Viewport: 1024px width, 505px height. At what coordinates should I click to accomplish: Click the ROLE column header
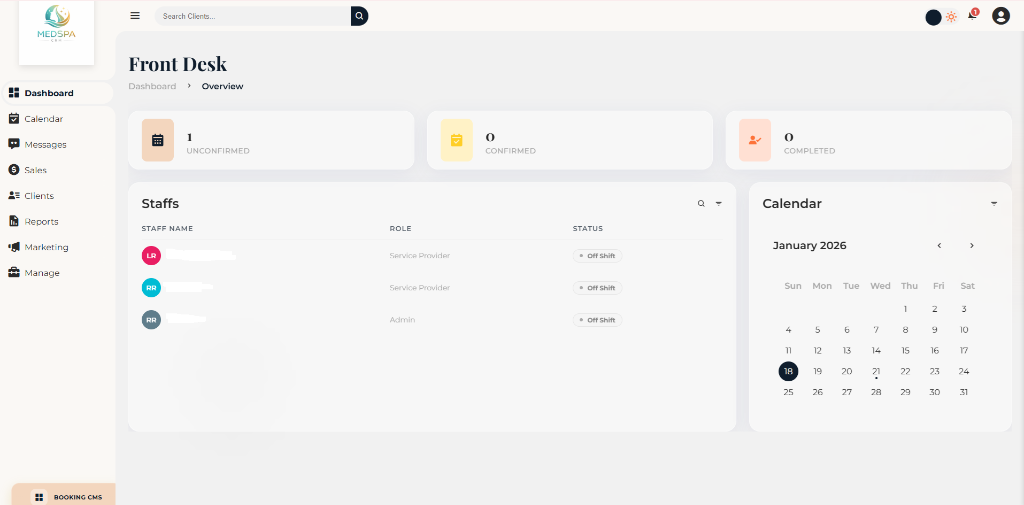pyautogui.click(x=400, y=229)
